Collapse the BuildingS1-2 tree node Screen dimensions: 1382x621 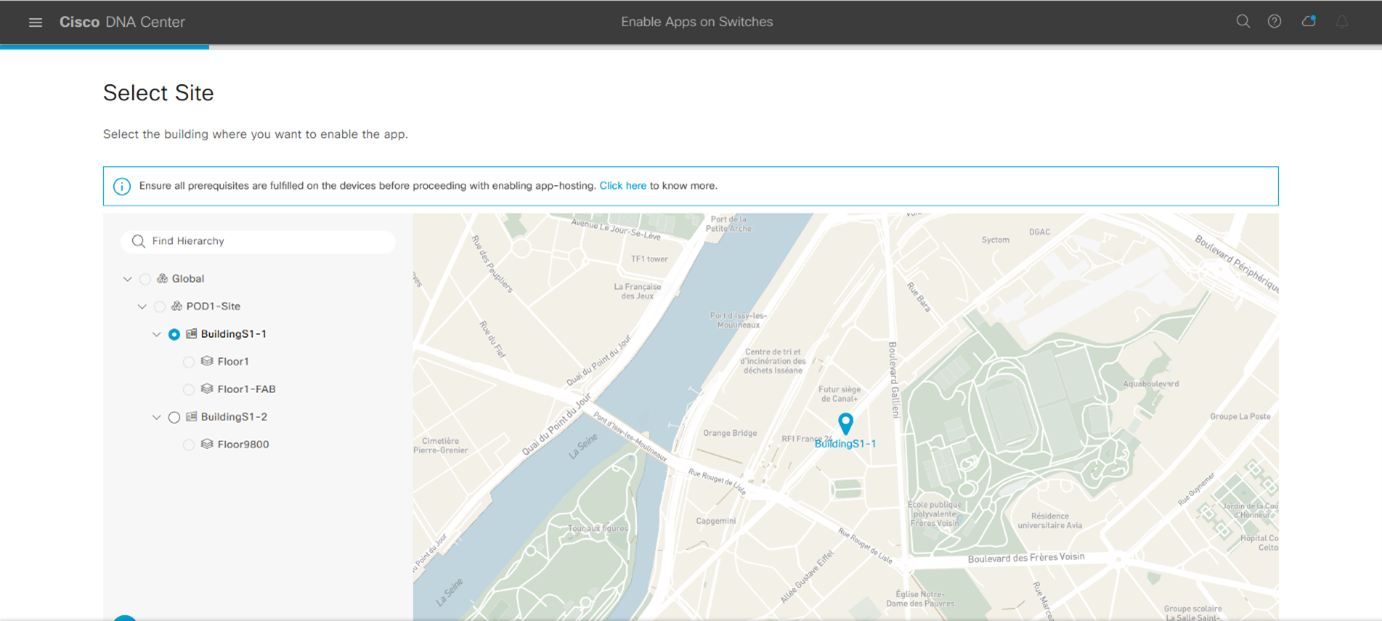[x=157, y=417]
